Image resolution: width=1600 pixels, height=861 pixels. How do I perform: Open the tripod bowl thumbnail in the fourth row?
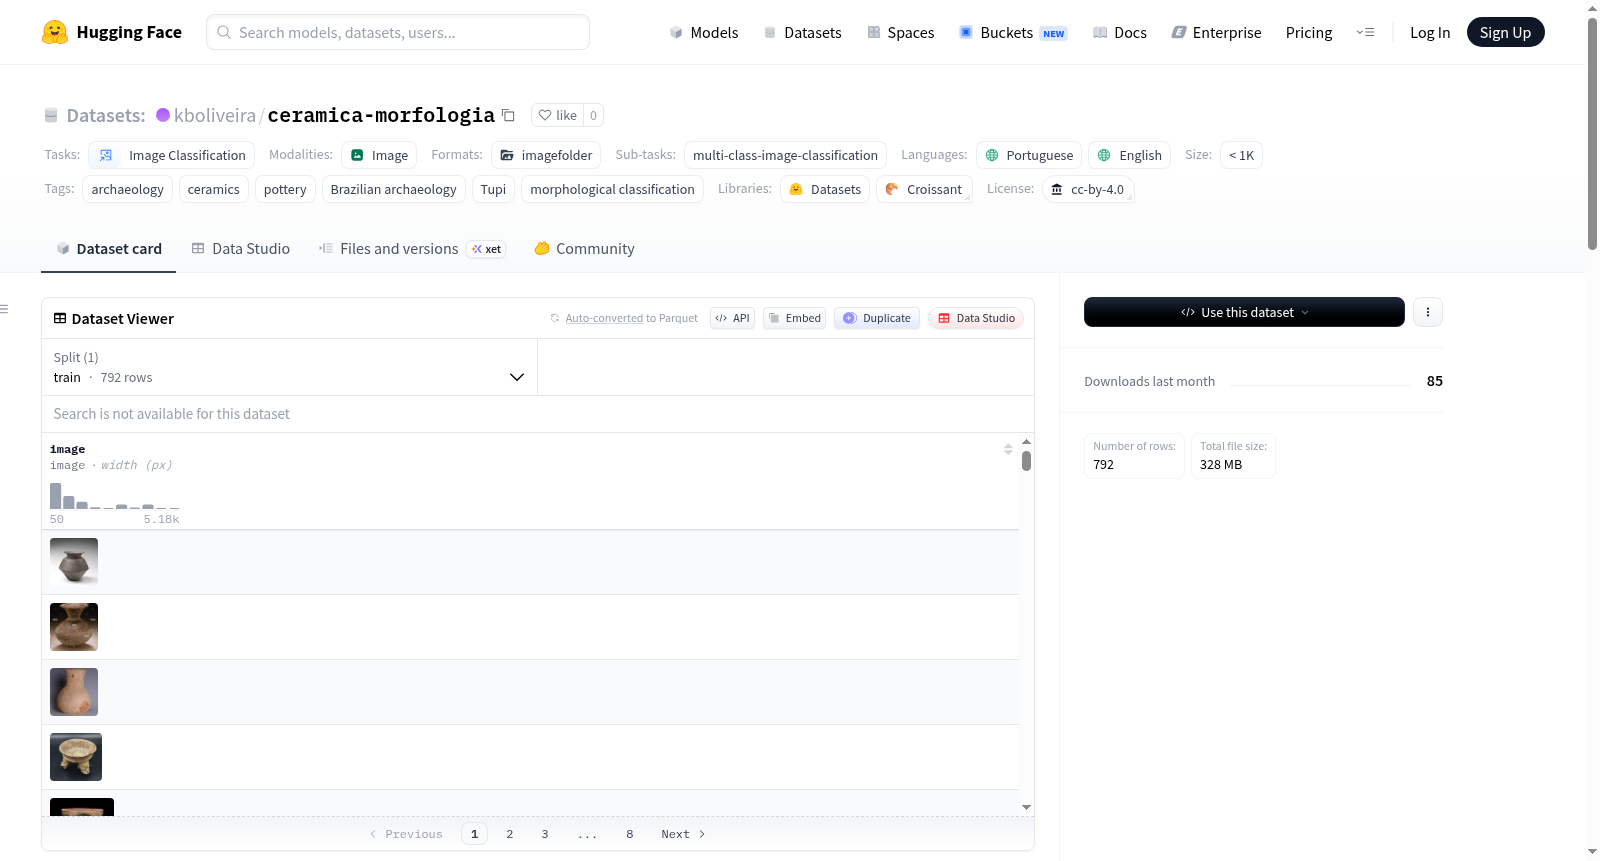point(76,757)
